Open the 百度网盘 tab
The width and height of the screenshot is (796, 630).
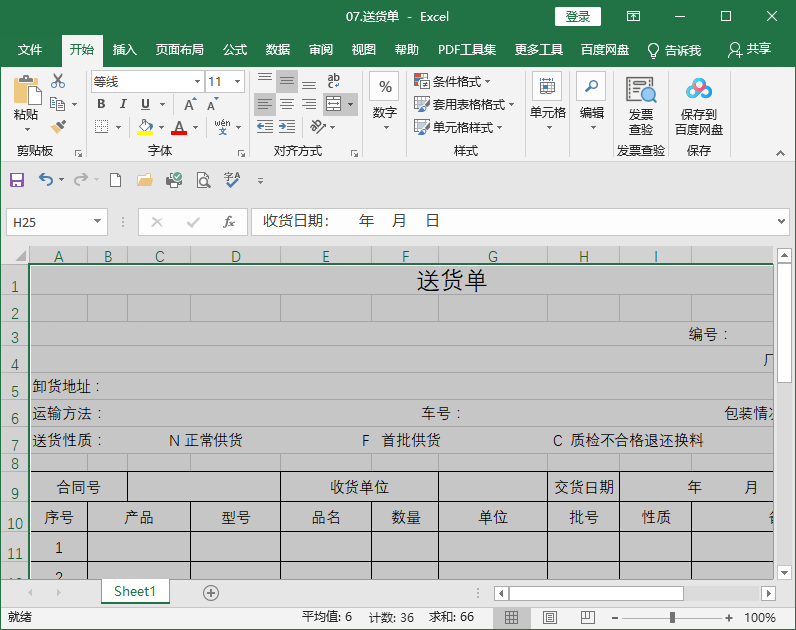click(x=605, y=50)
